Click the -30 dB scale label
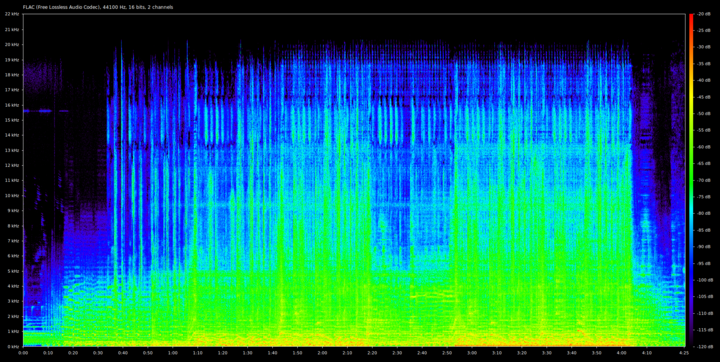This screenshot has height=362, width=720. pos(704,47)
